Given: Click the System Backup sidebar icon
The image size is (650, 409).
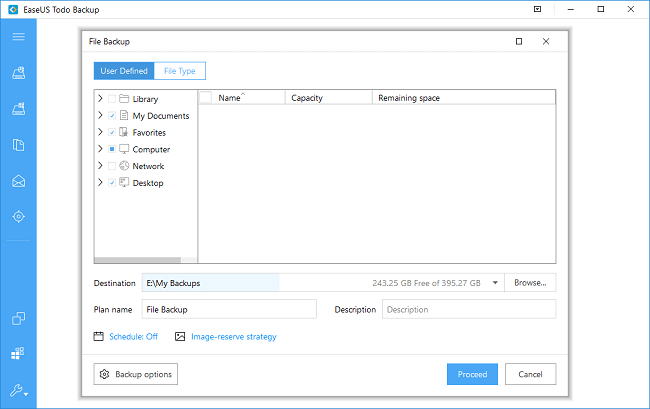Looking at the screenshot, I should click(x=18, y=108).
